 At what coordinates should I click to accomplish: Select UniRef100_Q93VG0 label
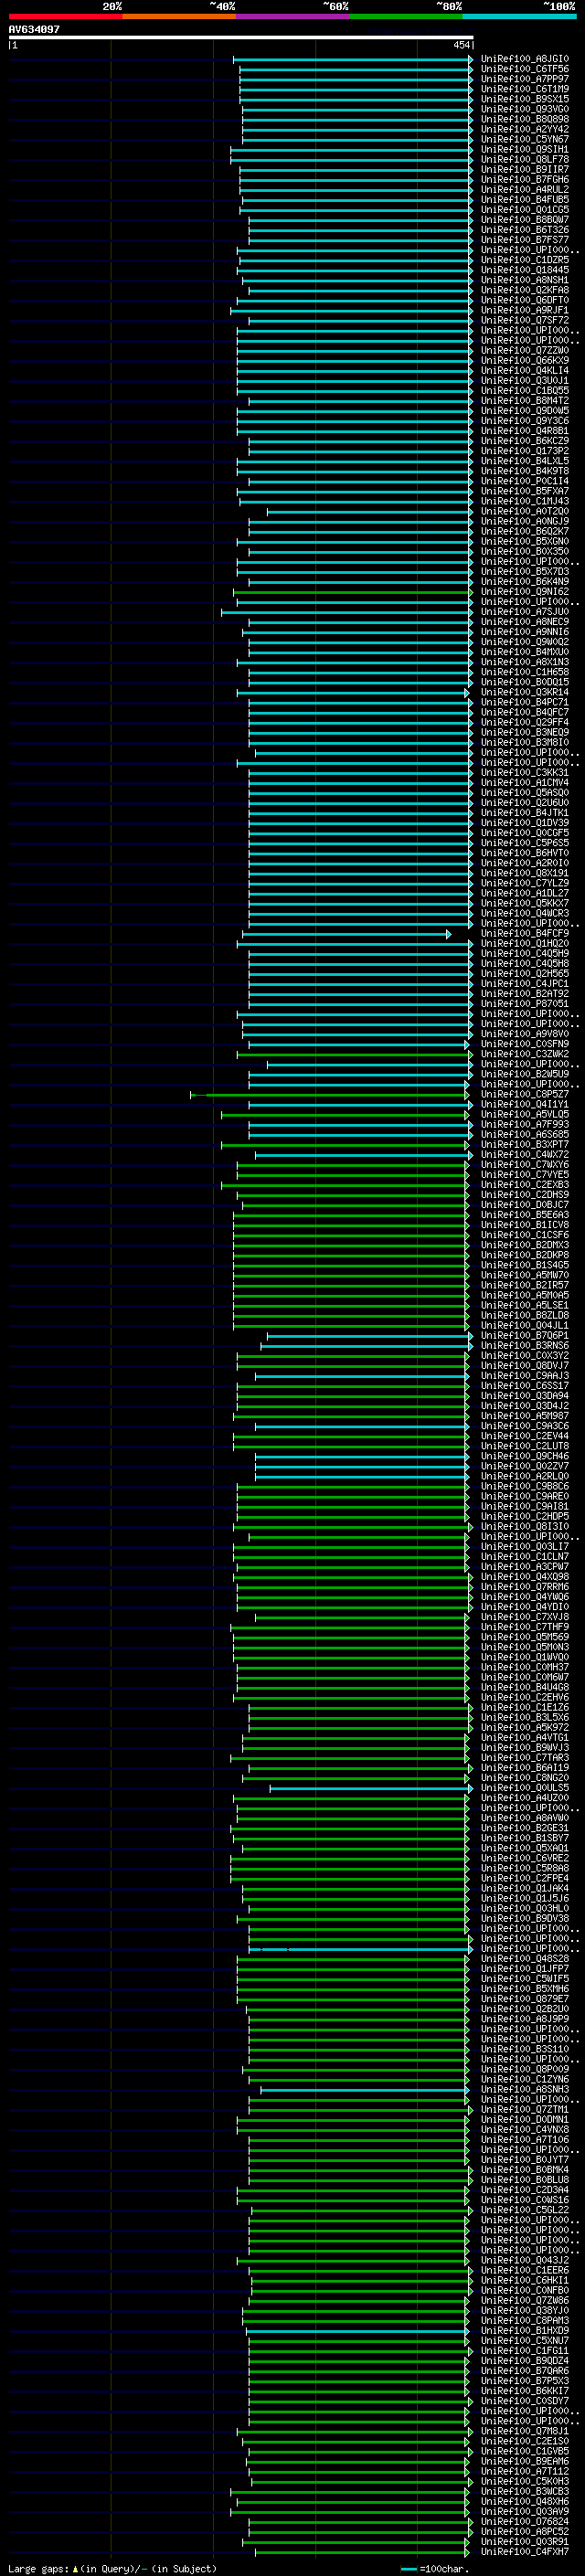pos(525,109)
